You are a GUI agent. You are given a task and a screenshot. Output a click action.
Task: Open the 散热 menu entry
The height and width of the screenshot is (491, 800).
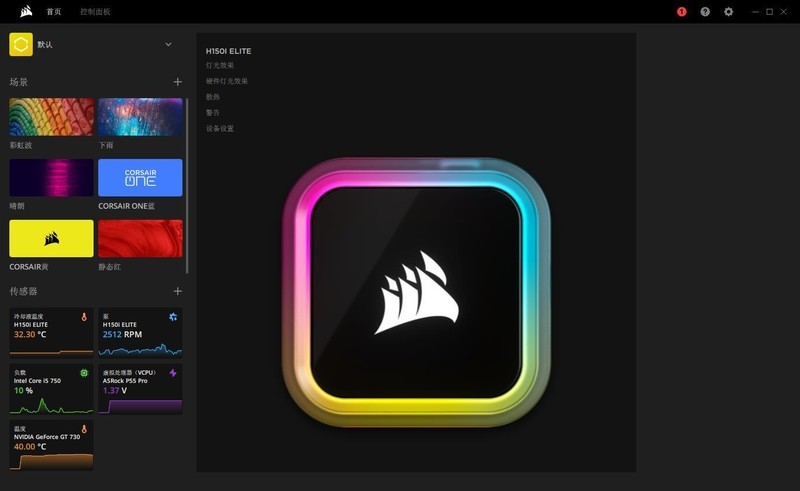[x=213, y=97]
